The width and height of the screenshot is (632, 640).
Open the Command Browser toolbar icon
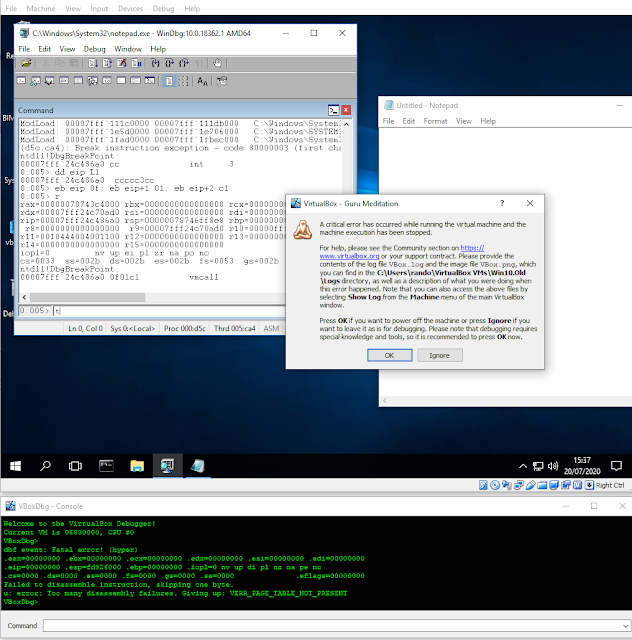tap(150, 80)
